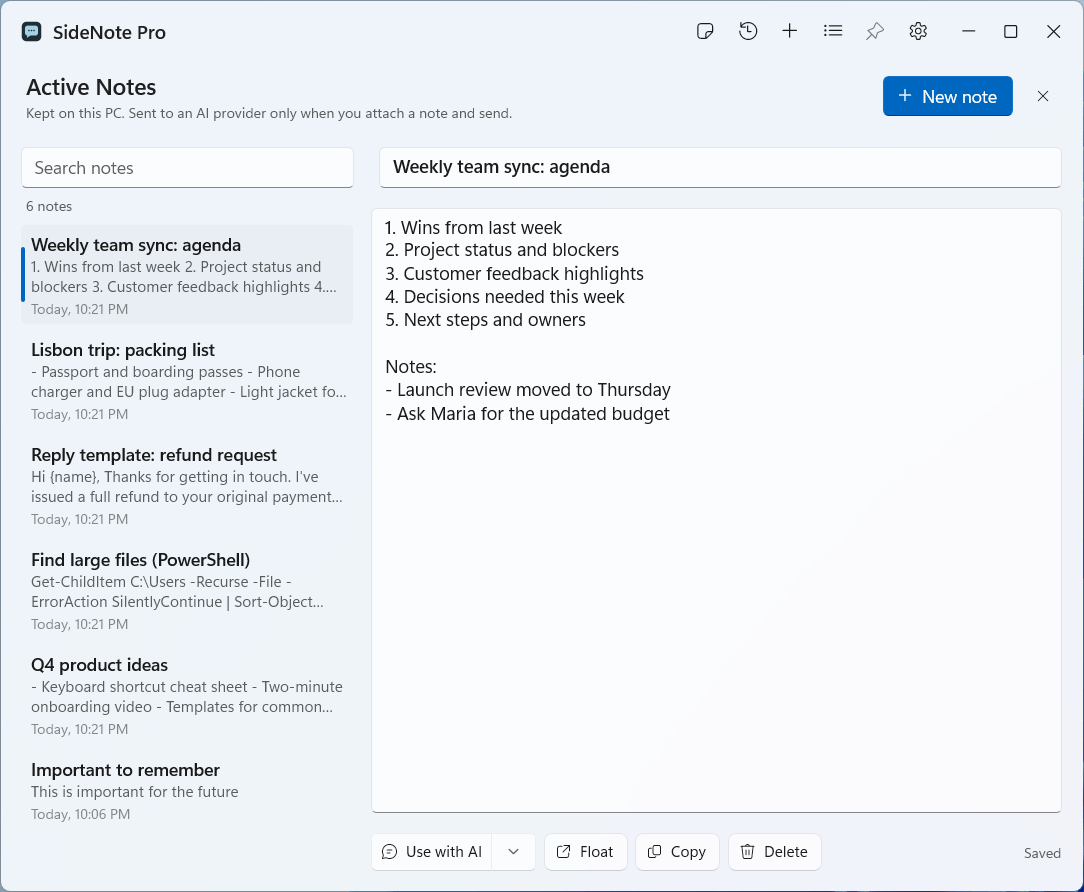This screenshot has width=1084, height=892.
Task: Click the 'Today, 10:06 PM' timestamp
Action: (80, 814)
